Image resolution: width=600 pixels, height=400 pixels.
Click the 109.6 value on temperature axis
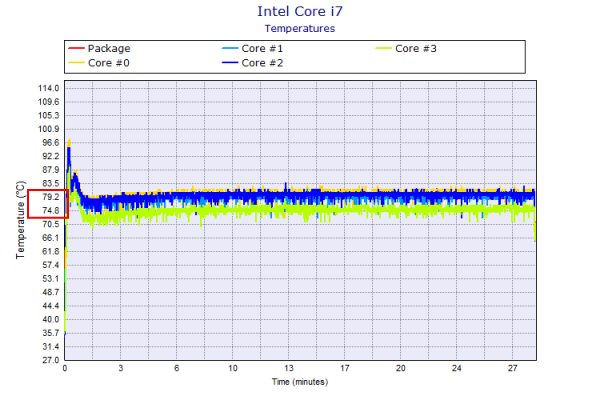pyautogui.click(x=49, y=102)
